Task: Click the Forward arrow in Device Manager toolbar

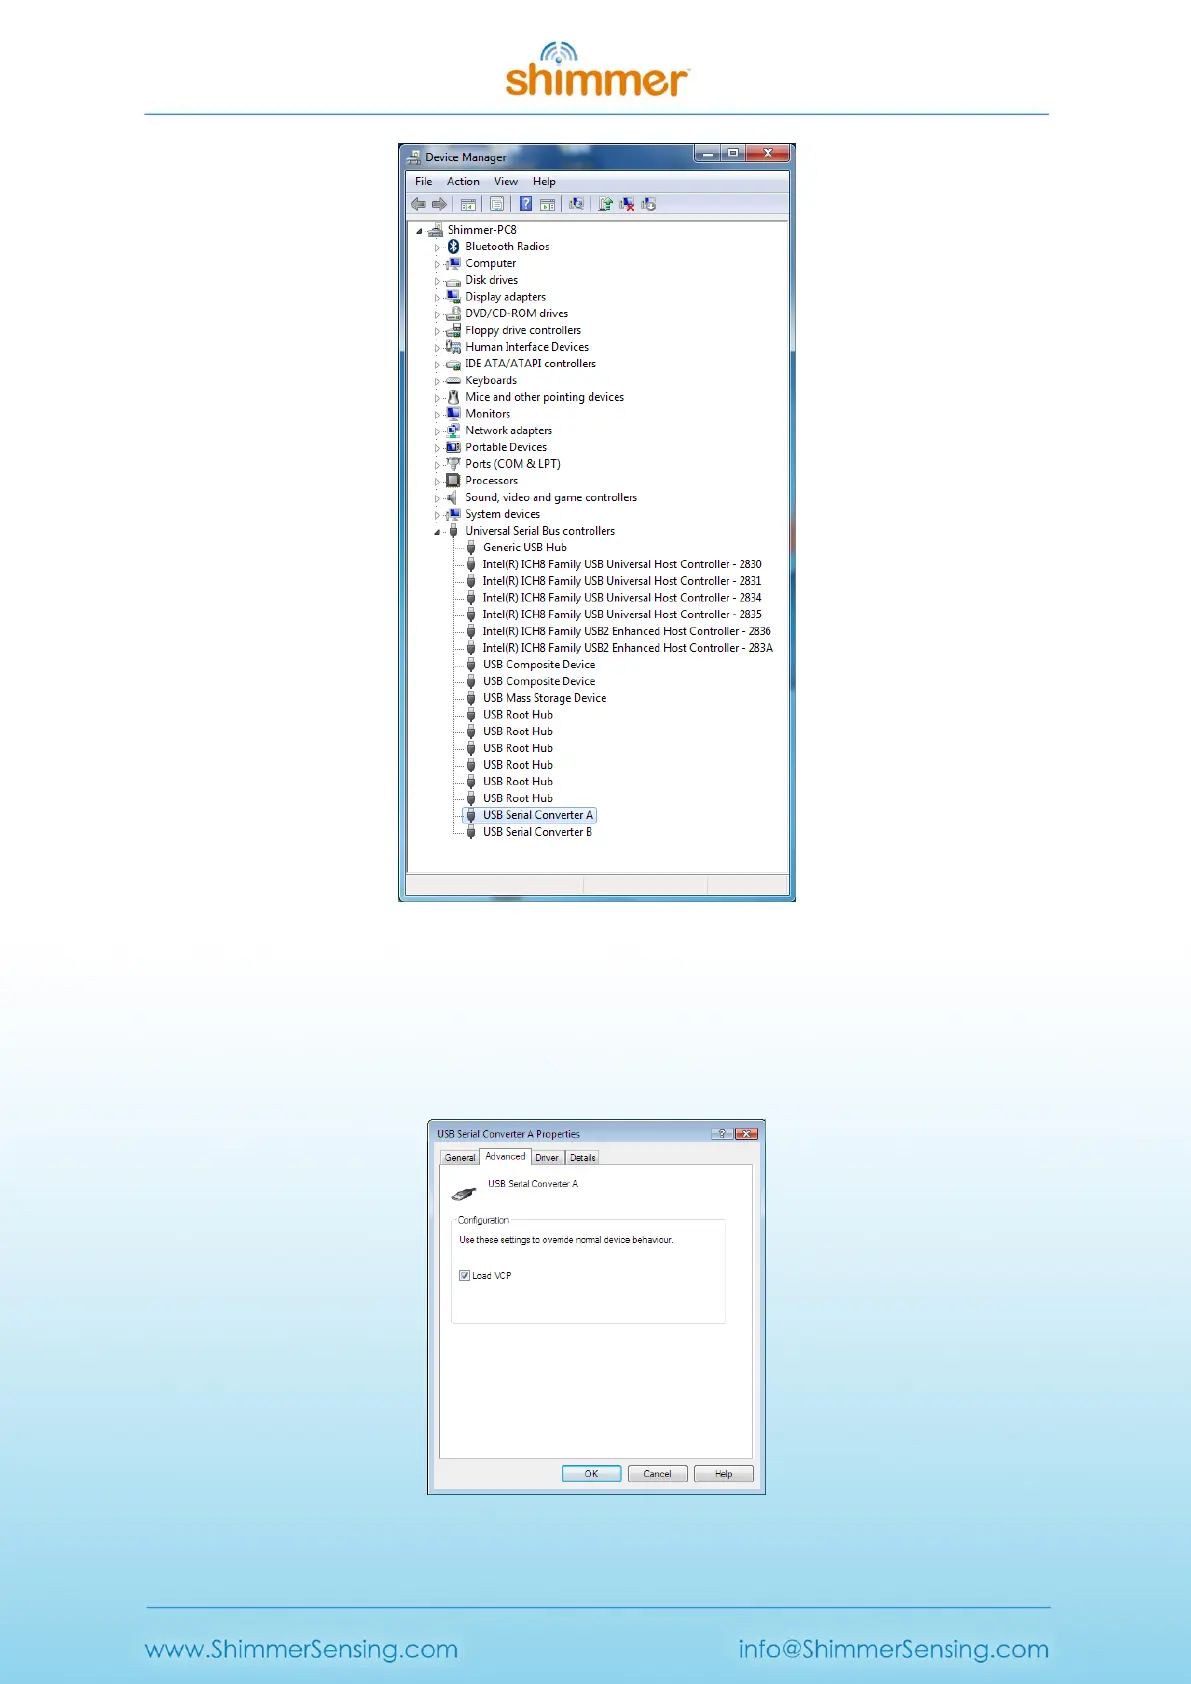Action: [439, 204]
